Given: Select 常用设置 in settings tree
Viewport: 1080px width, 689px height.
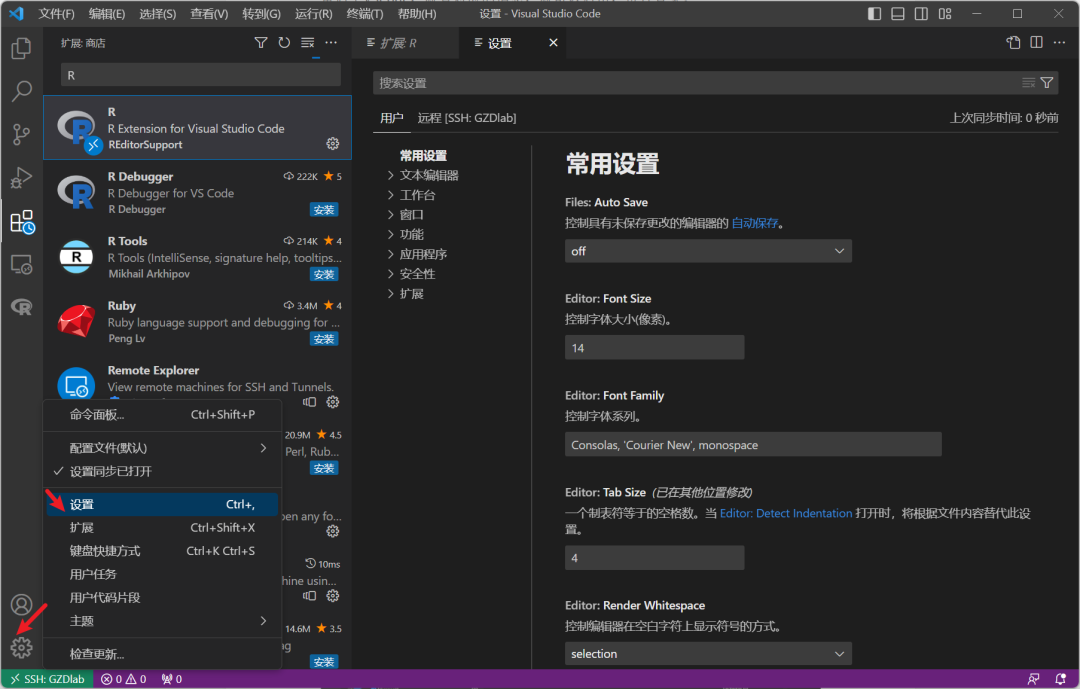Looking at the screenshot, I should [423, 156].
